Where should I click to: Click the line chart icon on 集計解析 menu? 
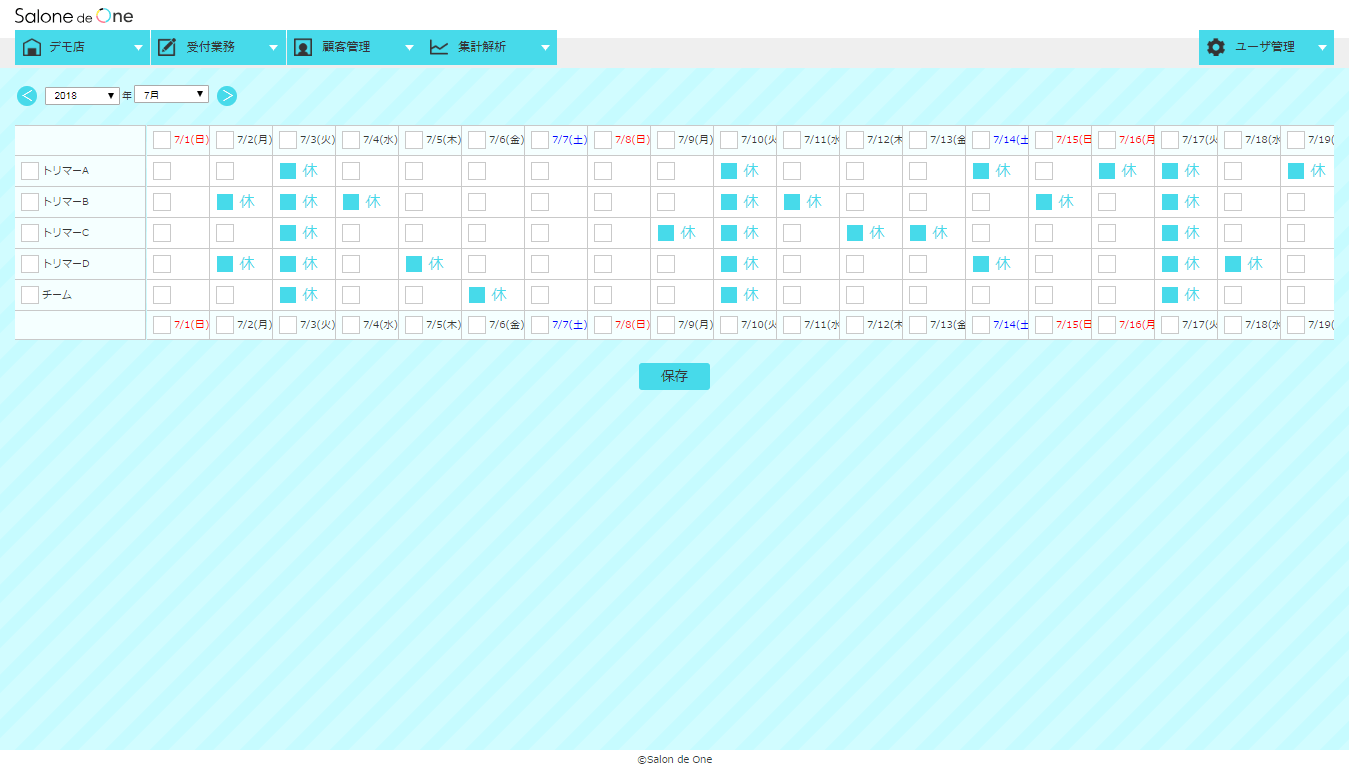point(438,47)
